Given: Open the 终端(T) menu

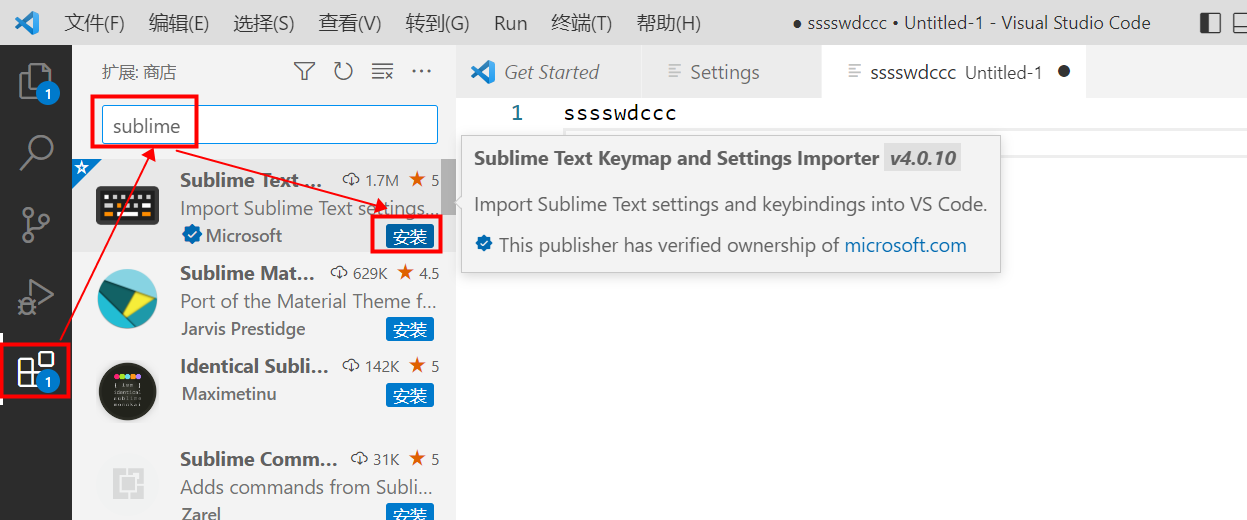Looking at the screenshot, I should [x=582, y=23].
